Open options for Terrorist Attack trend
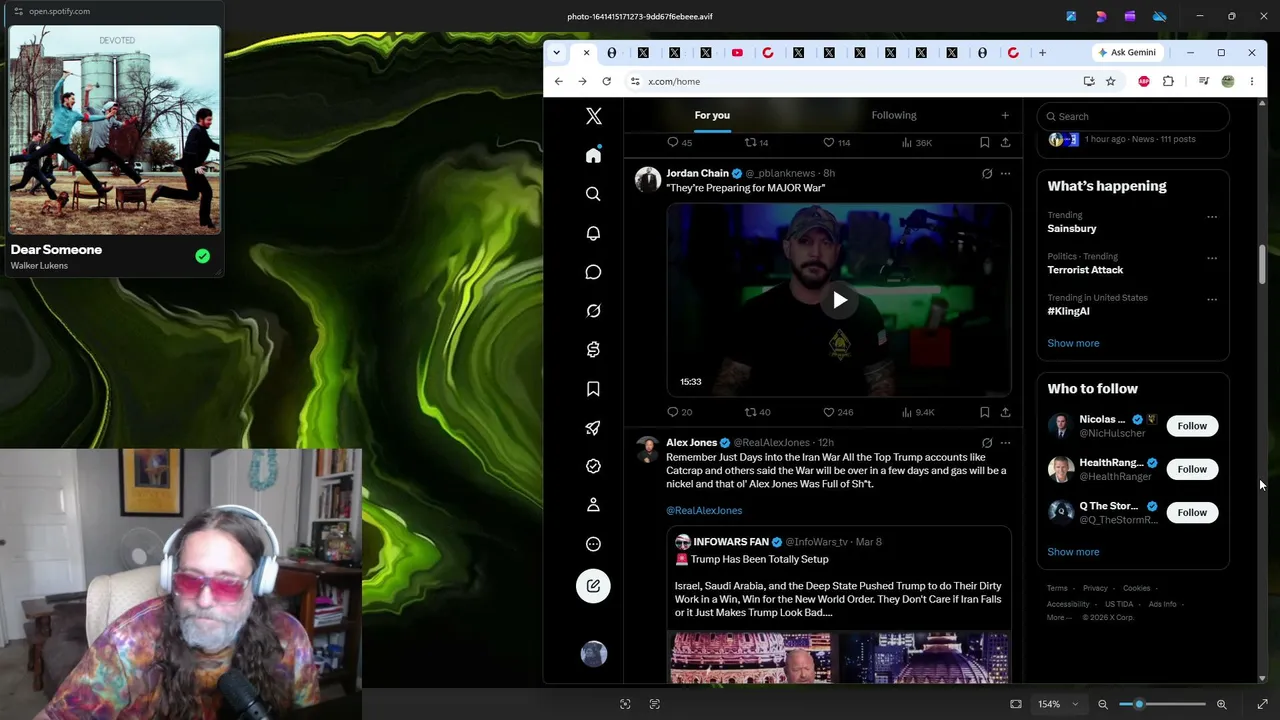Viewport: 1280px width, 720px height. (x=1212, y=258)
